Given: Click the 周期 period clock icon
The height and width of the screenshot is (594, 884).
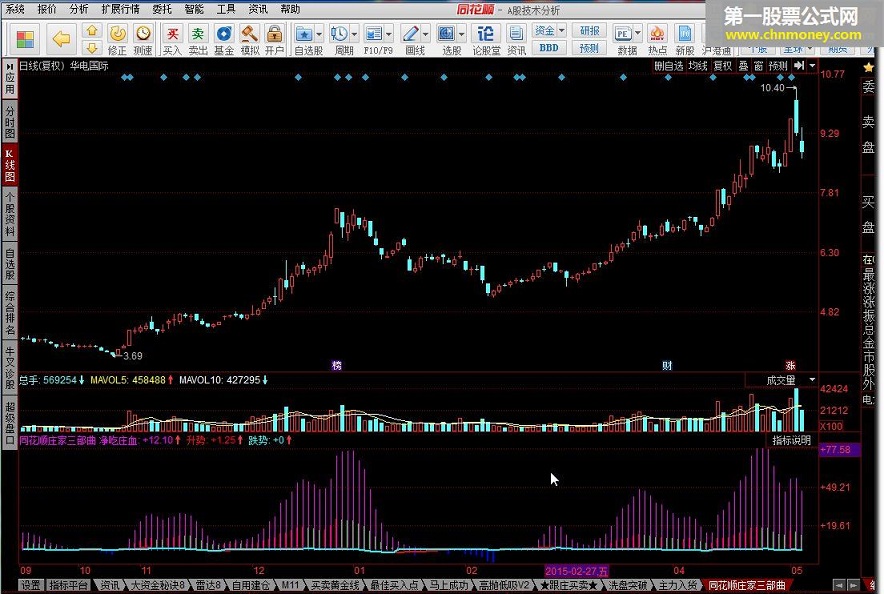Looking at the screenshot, I should pyautogui.click(x=339, y=34).
